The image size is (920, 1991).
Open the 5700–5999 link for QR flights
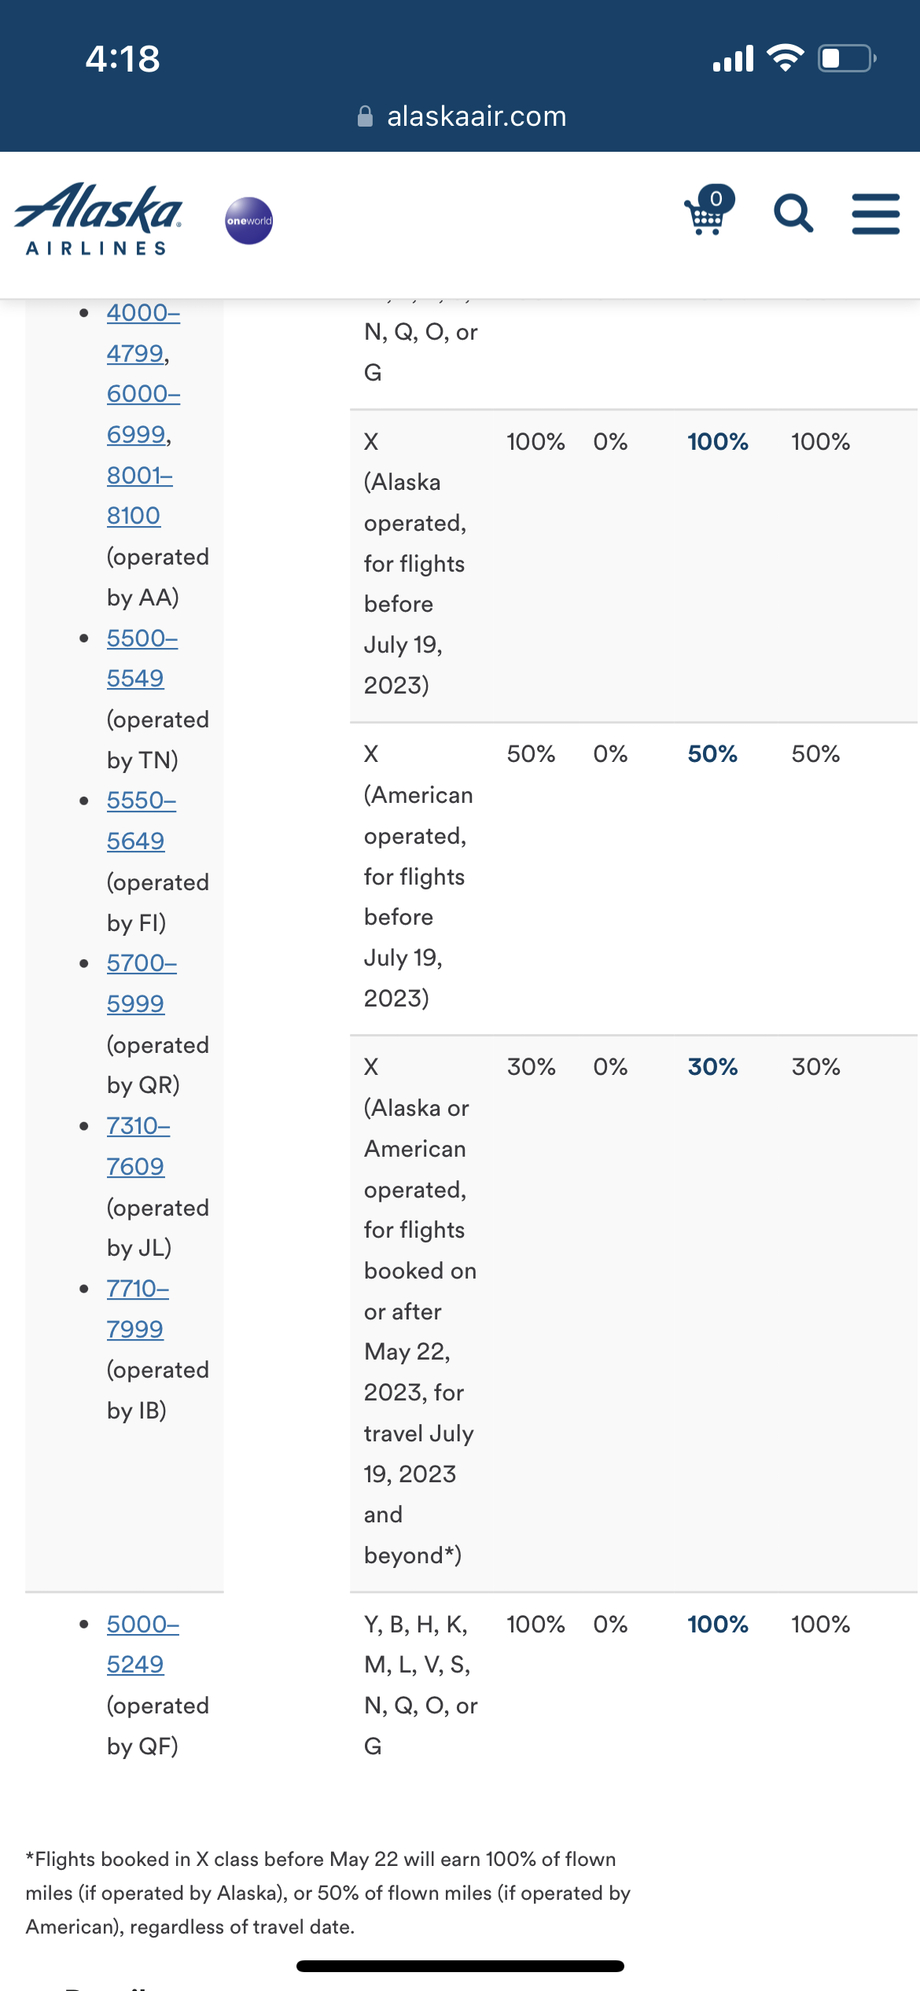point(141,983)
